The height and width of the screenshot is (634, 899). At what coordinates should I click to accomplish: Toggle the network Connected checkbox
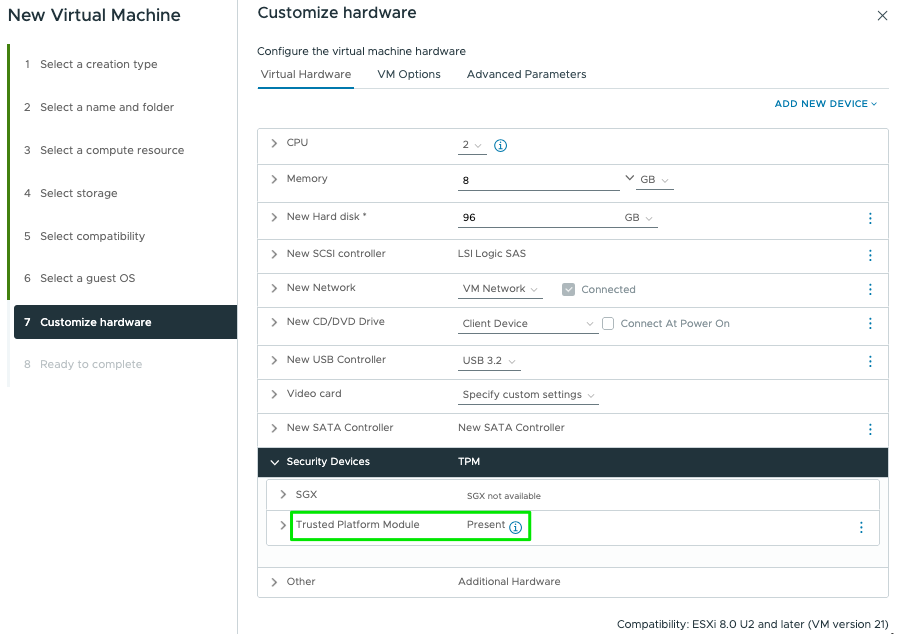pyautogui.click(x=569, y=289)
